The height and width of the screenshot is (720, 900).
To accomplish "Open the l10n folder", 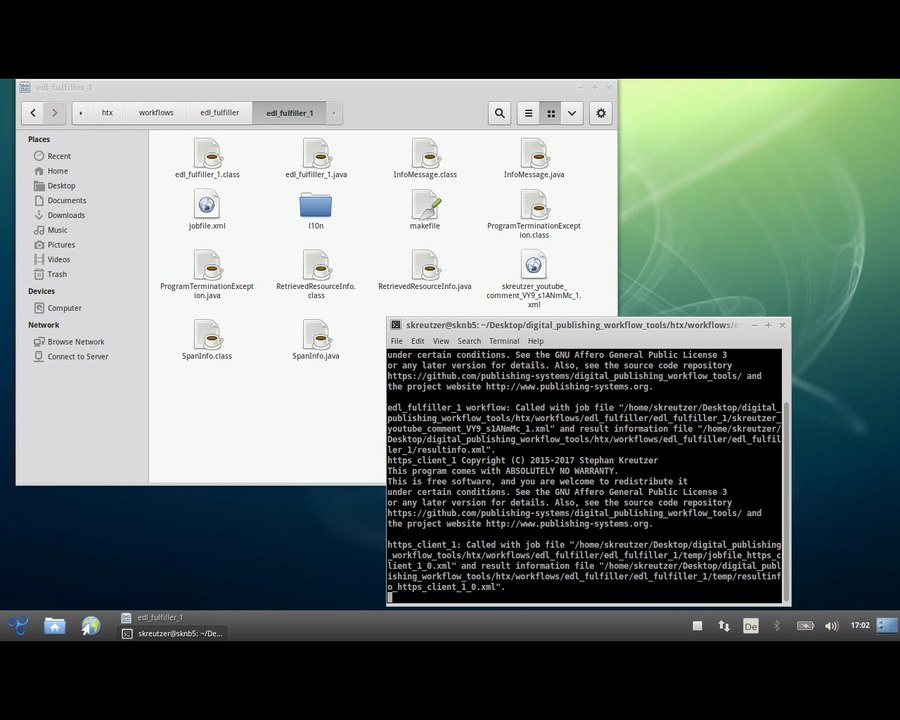I will (x=316, y=206).
